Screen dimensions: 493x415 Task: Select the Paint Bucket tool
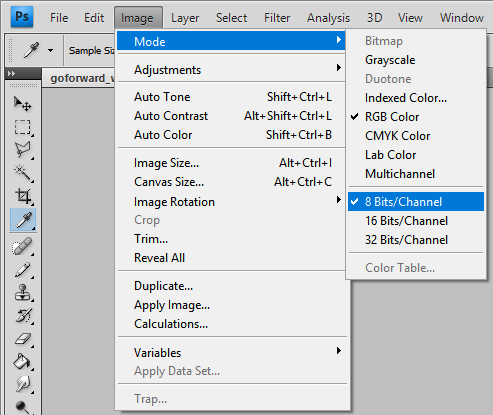(x=23, y=362)
